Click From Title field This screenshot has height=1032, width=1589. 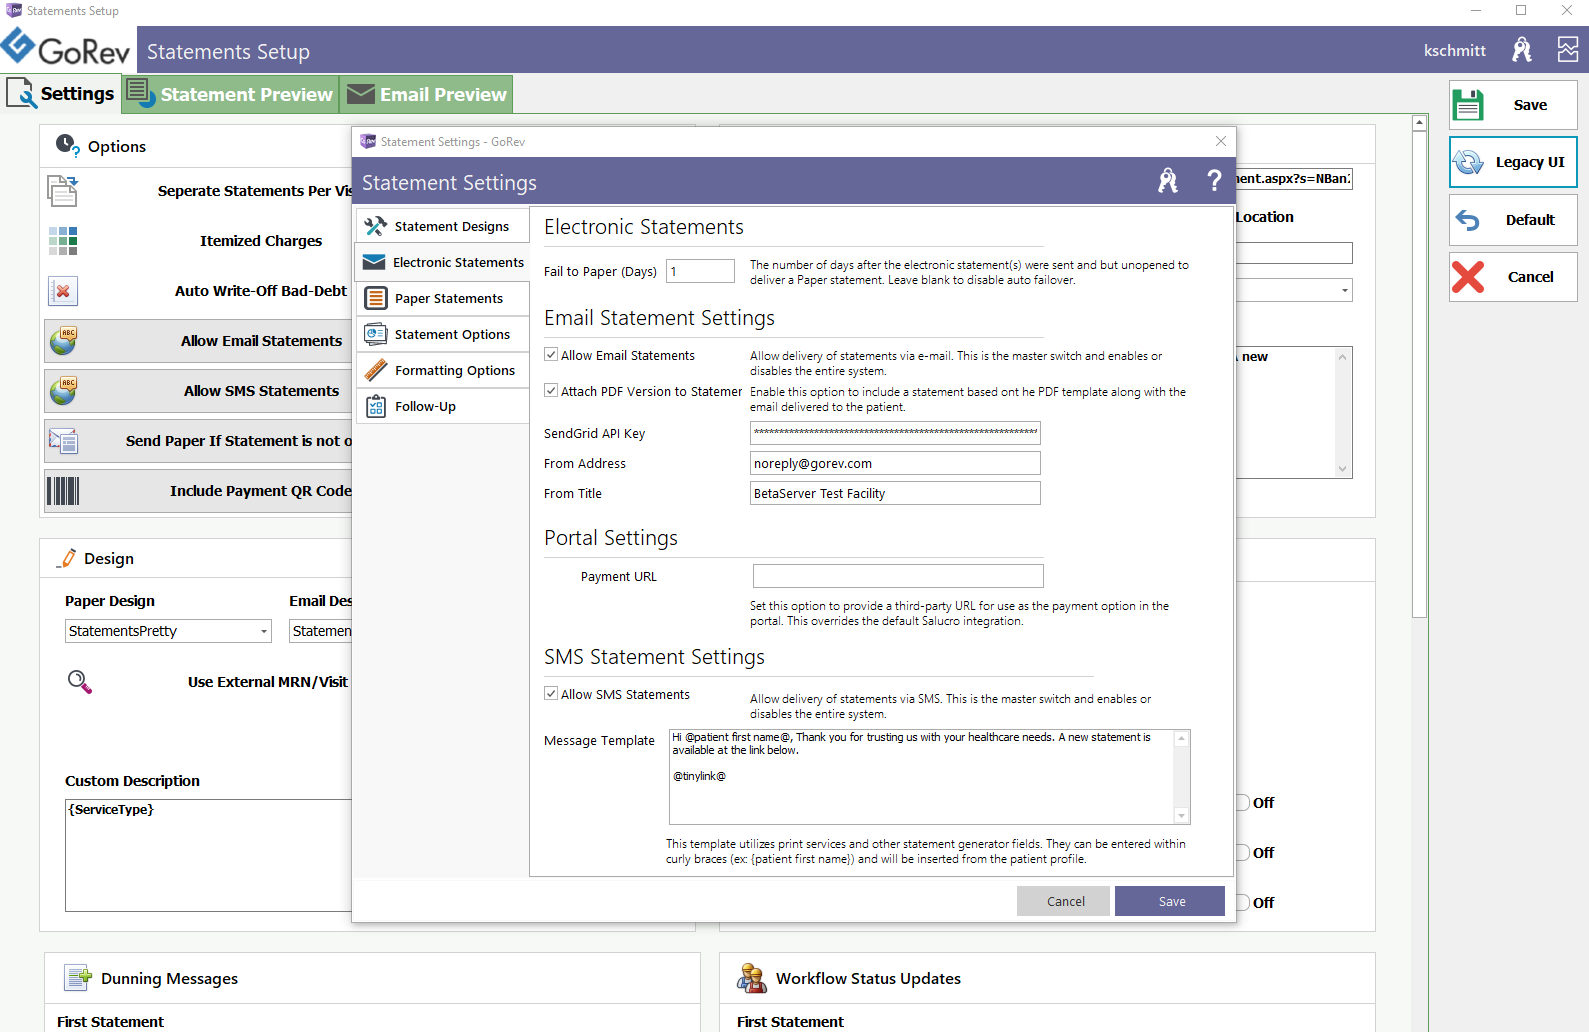pyautogui.click(x=895, y=493)
